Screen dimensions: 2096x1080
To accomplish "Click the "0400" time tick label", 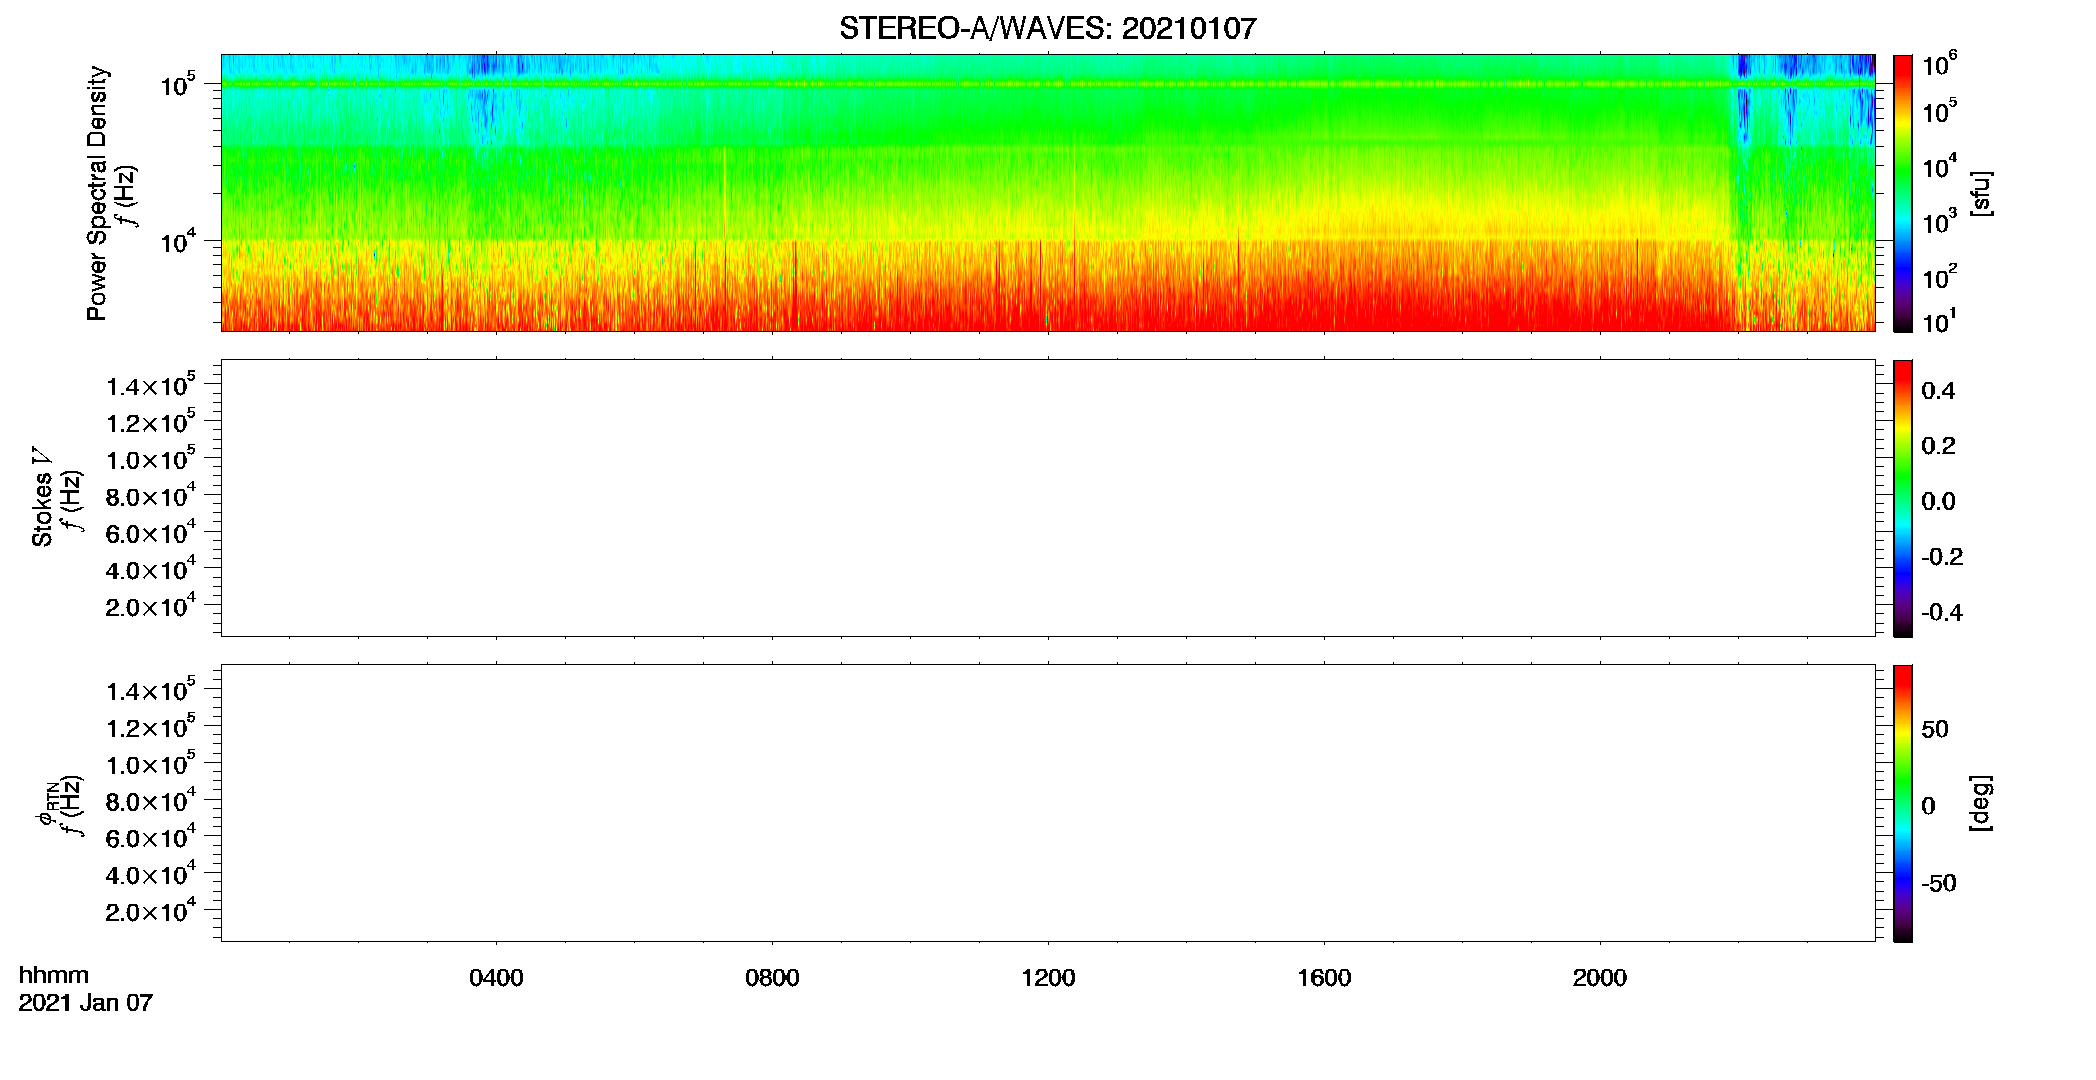I will [x=496, y=978].
